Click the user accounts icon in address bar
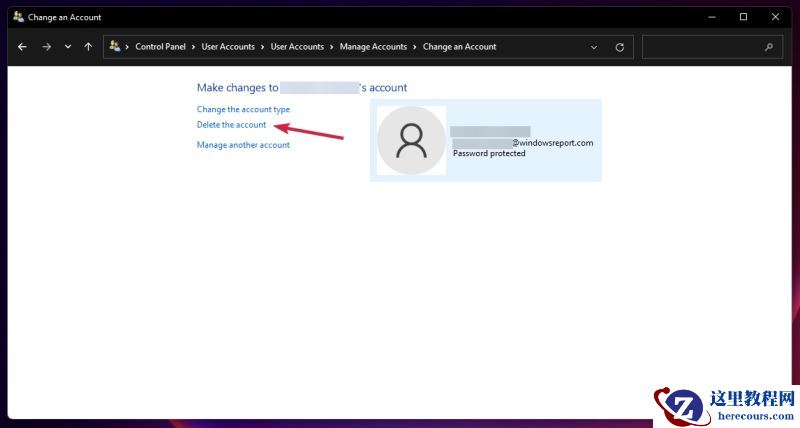800x428 pixels. 115,46
